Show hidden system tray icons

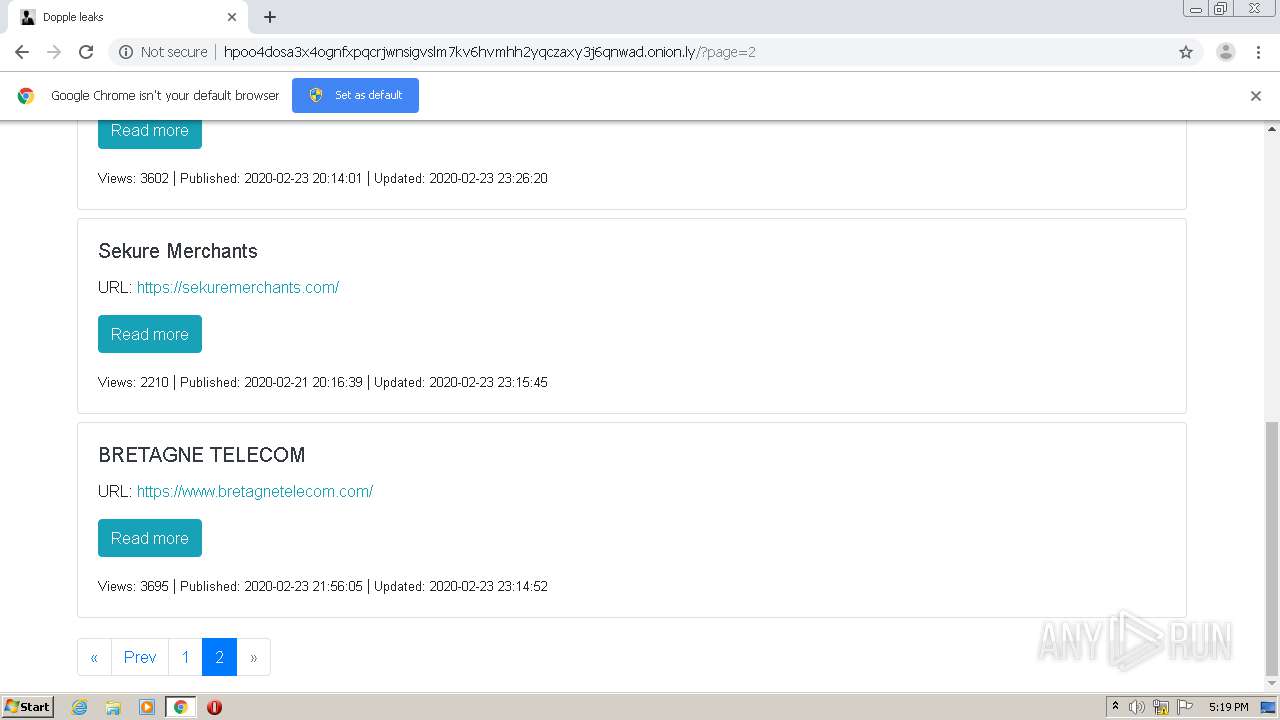tap(1115, 707)
